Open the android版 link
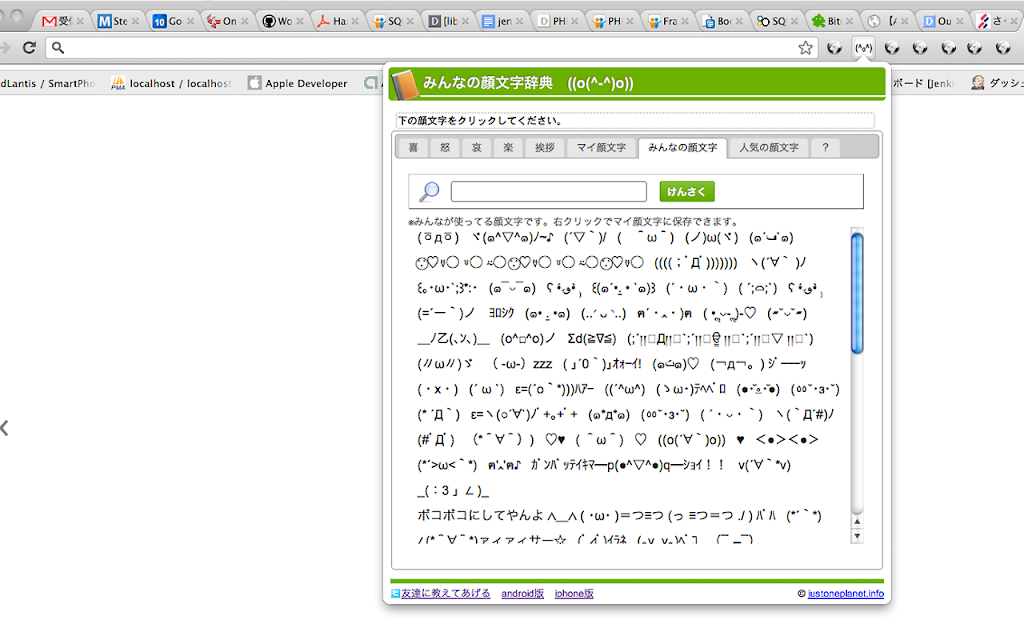 [522, 593]
